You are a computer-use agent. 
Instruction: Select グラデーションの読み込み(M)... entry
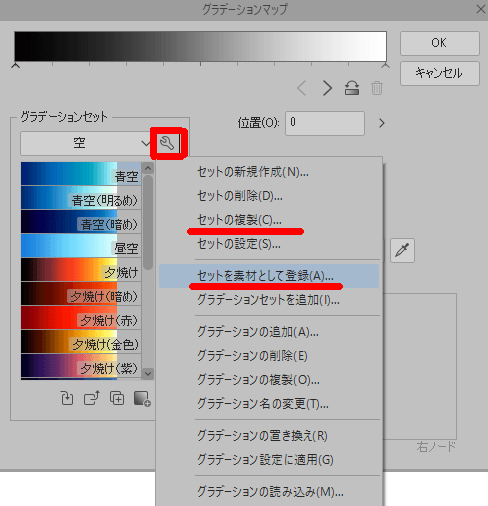click(x=269, y=492)
